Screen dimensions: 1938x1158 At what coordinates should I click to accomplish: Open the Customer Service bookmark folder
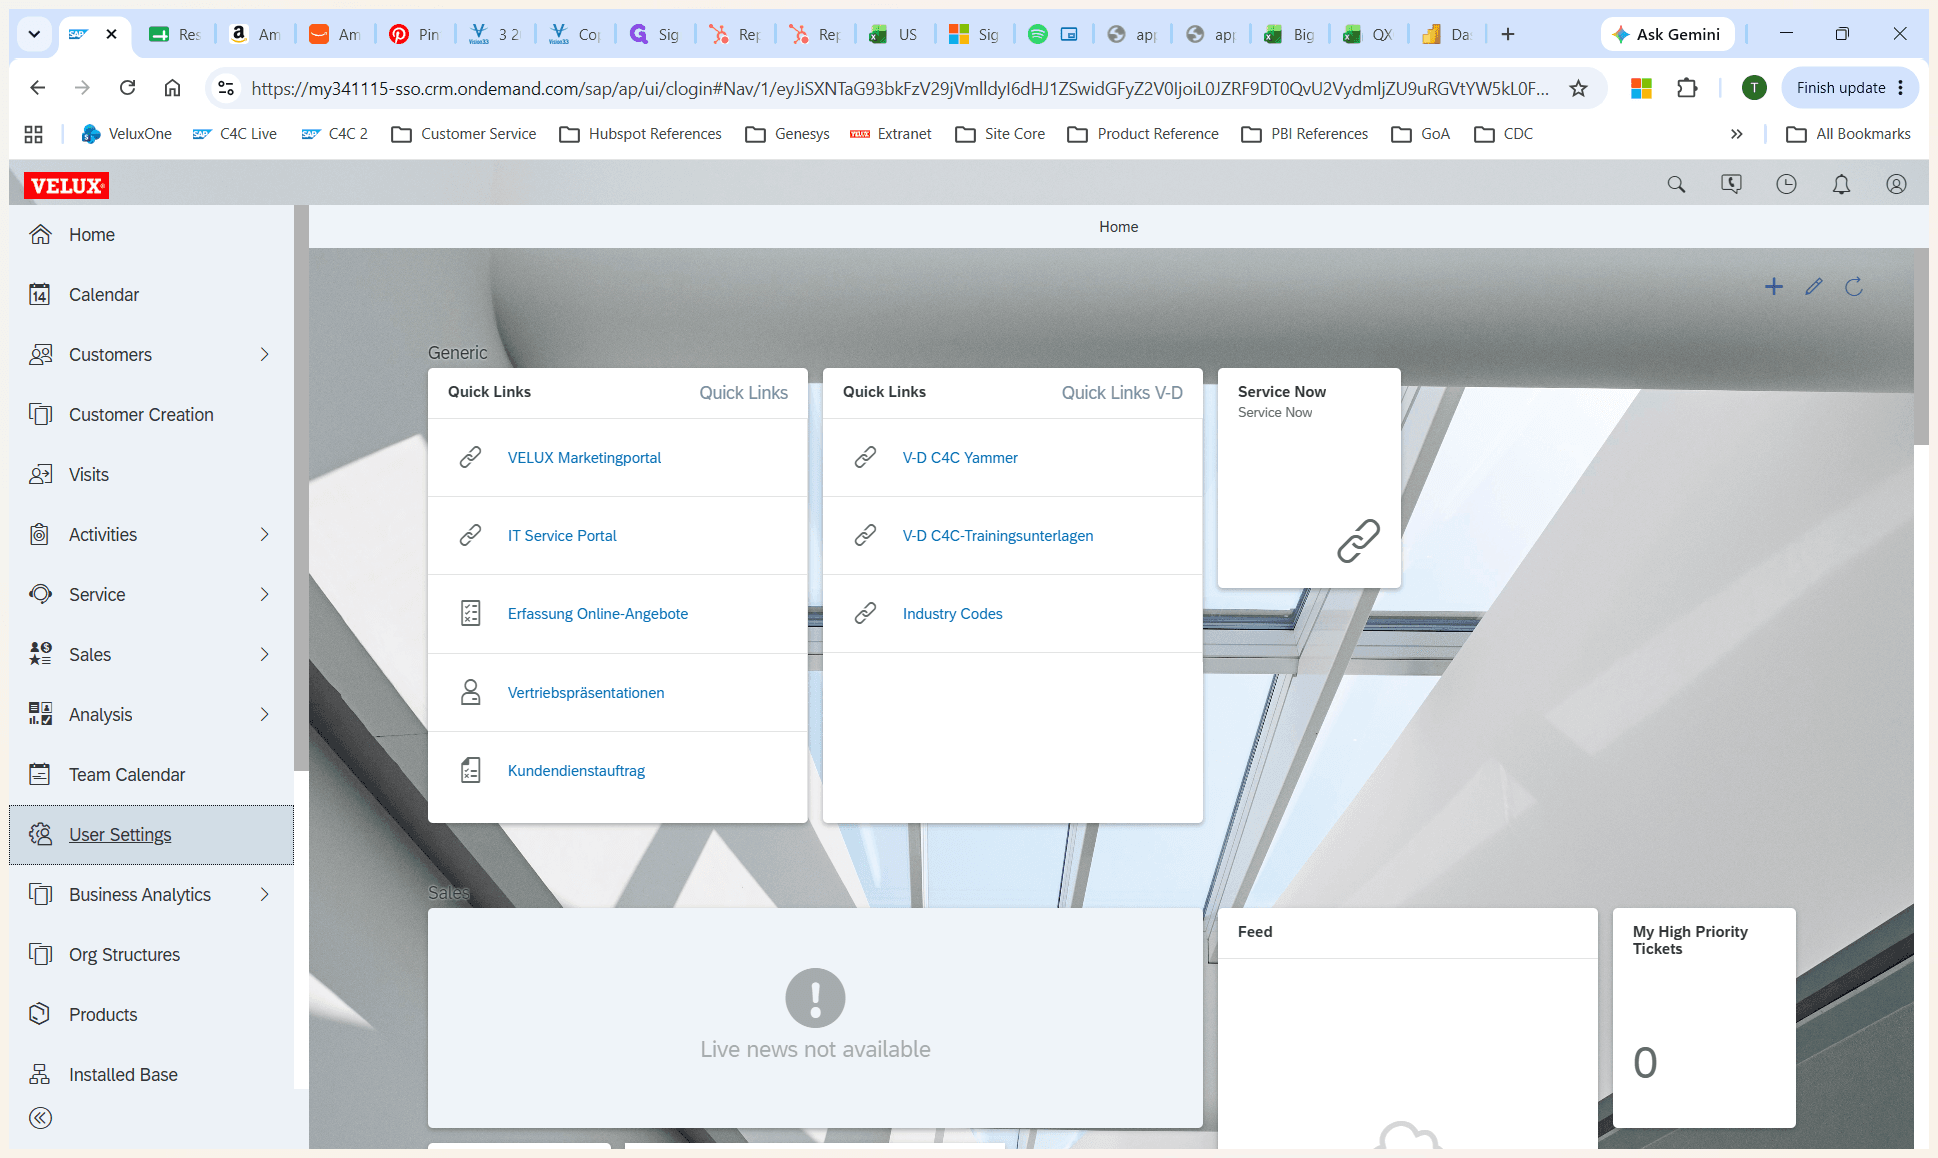464,134
